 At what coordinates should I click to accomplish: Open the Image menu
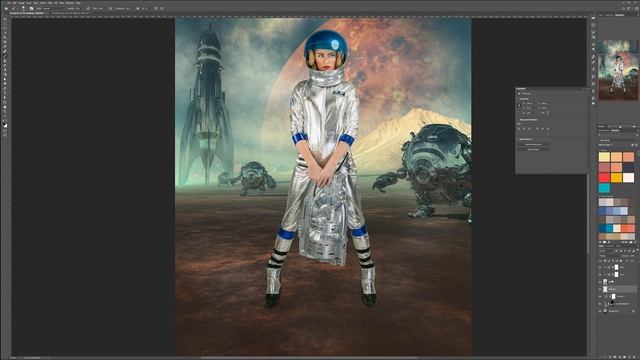click(21, 3)
